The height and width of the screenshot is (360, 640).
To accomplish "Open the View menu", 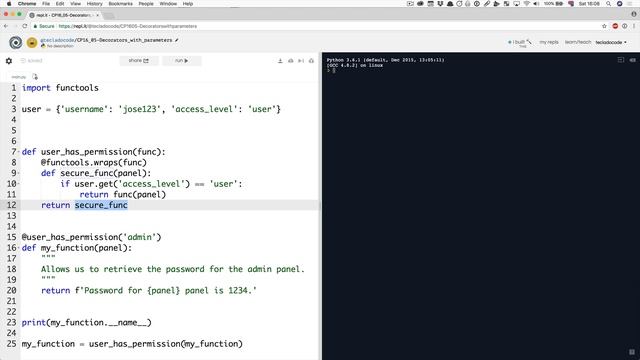I will click(76, 4).
